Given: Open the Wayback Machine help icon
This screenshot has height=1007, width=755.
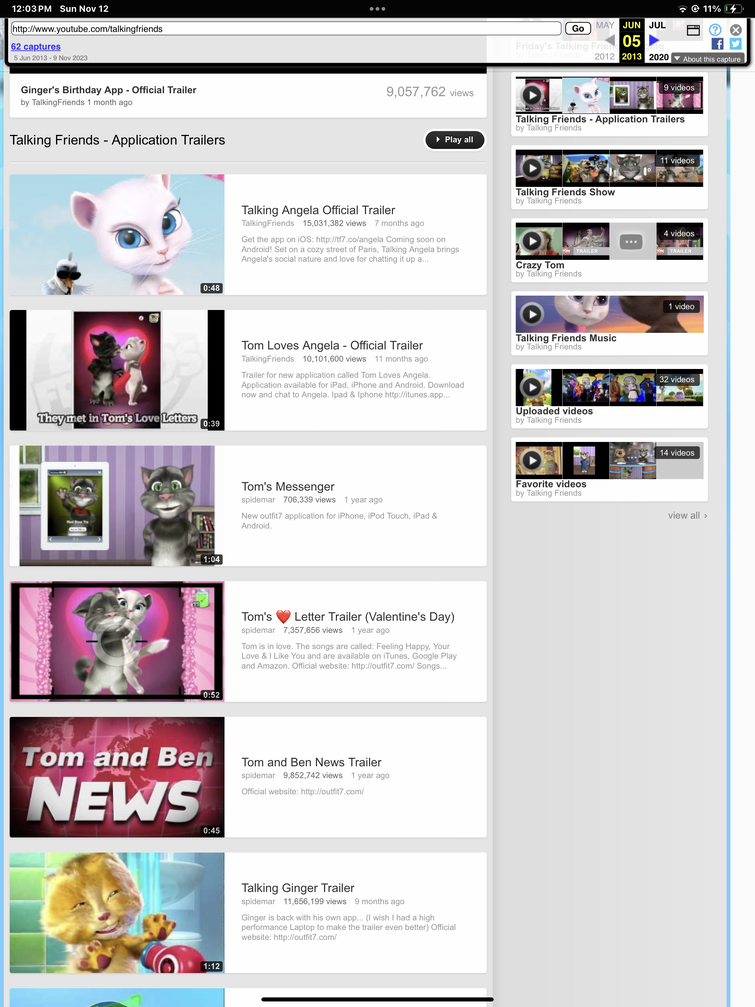Looking at the screenshot, I should click(715, 30).
